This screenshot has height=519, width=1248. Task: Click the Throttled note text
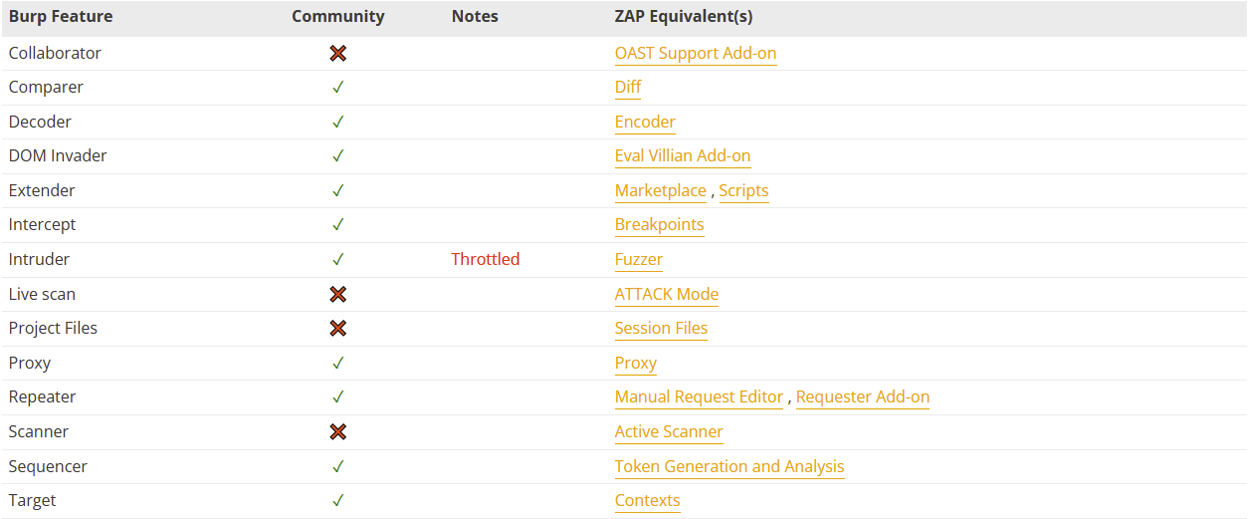[485, 259]
